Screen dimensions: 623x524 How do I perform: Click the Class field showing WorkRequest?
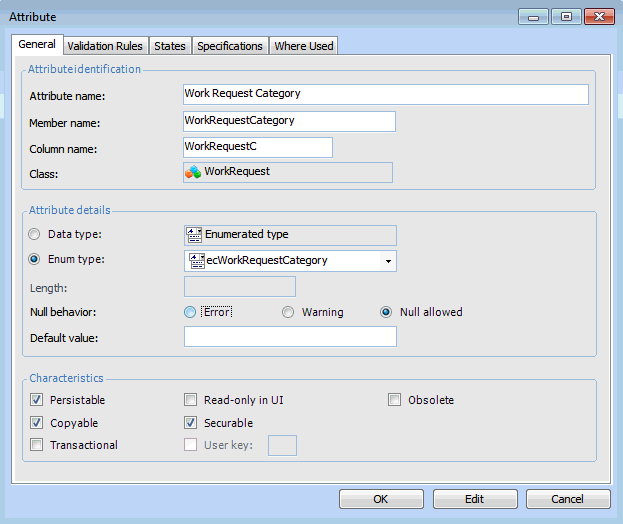[288, 172]
